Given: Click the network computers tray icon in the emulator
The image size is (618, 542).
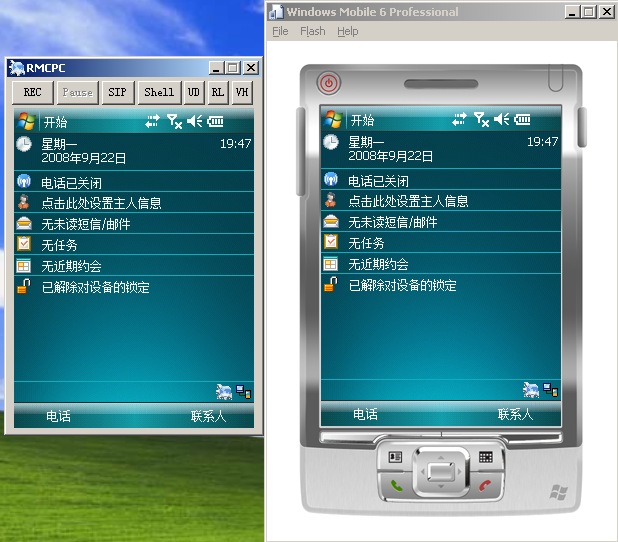Looking at the screenshot, I should coord(551,390).
